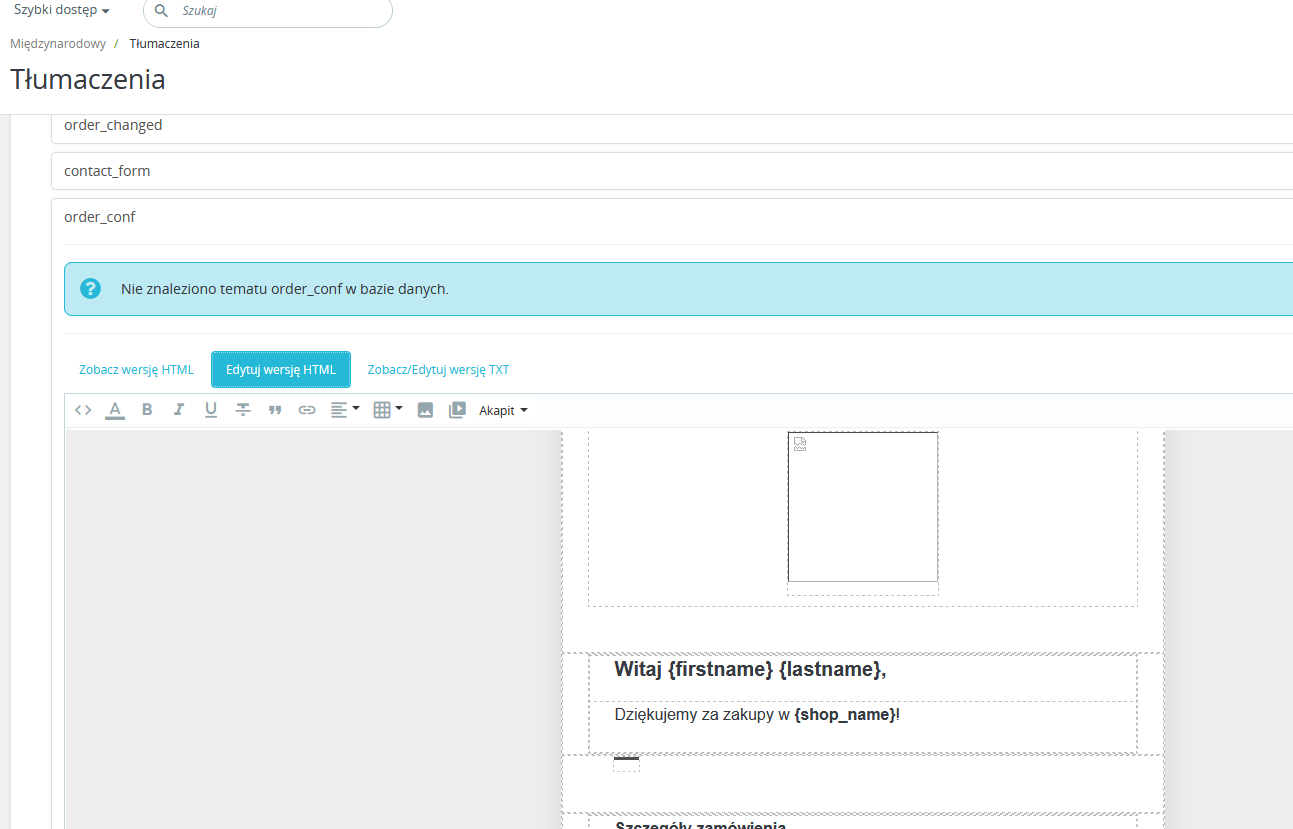Viewport: 1293px width, 829px height.
Task: Switch to the Zobacz wersję HTML tab
Action: (x=137, y=370)
